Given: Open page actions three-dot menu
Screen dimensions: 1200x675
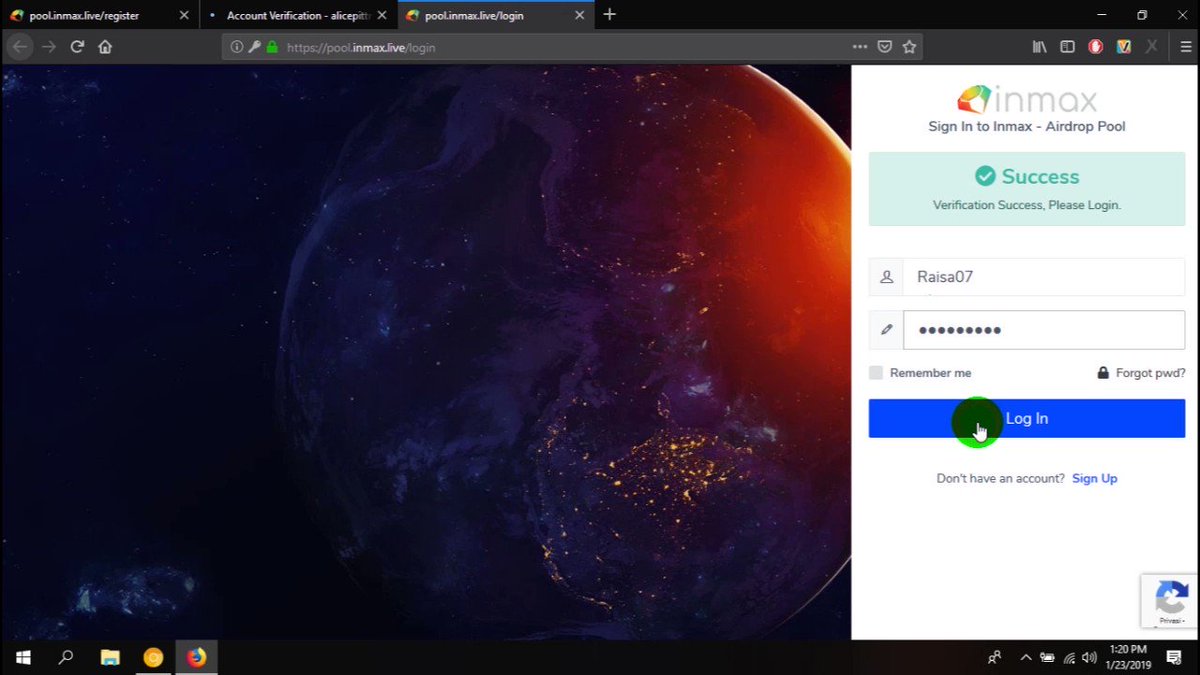Looking at the screenshot, I should (x=860, y=47).
